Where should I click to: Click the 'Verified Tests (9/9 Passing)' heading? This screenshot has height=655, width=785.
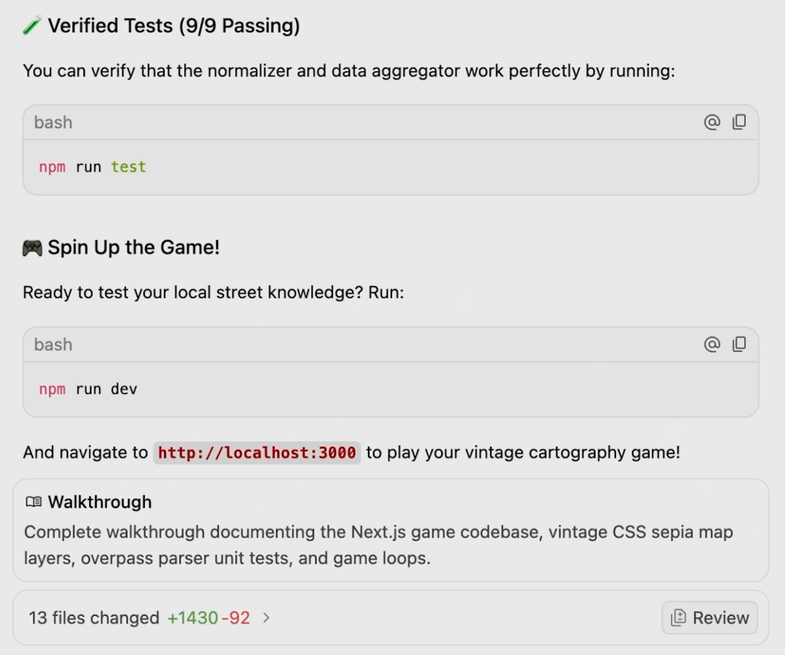point(174,26)
